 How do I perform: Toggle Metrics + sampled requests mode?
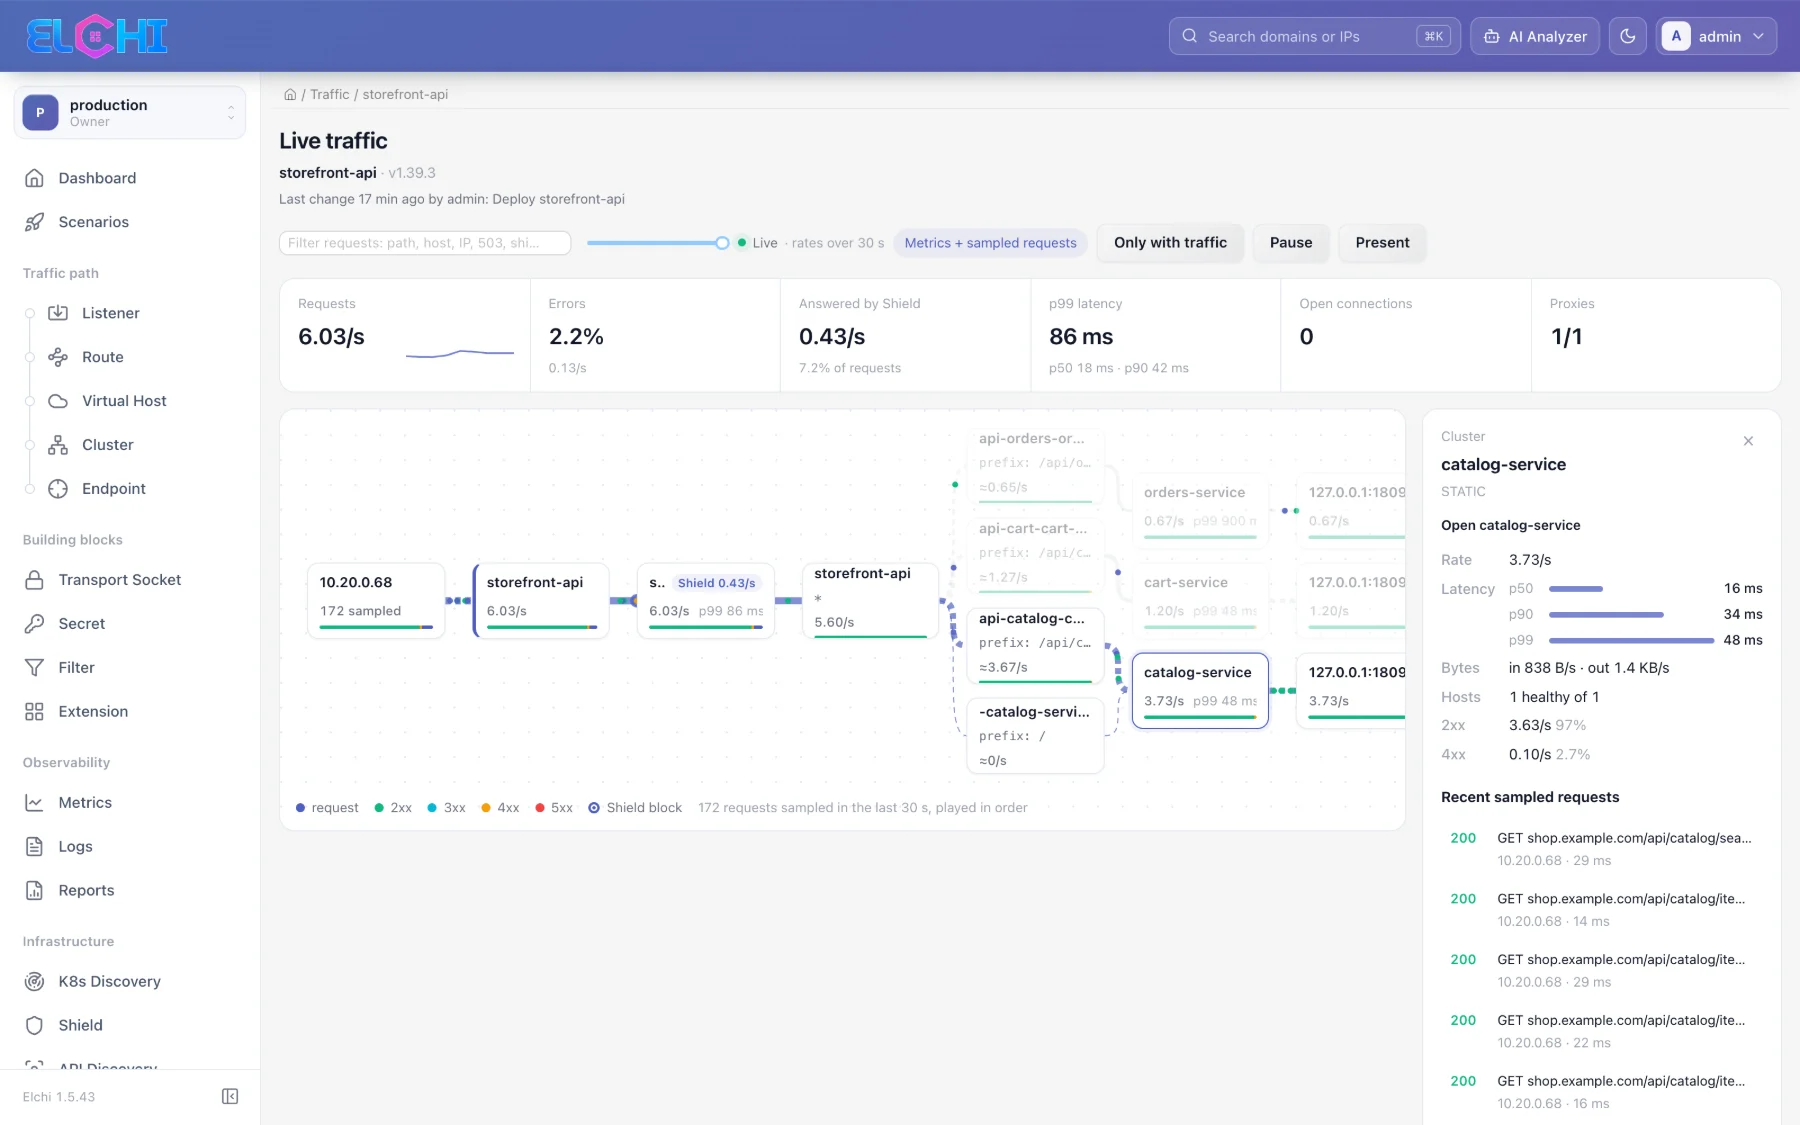[x=990, y=243]
